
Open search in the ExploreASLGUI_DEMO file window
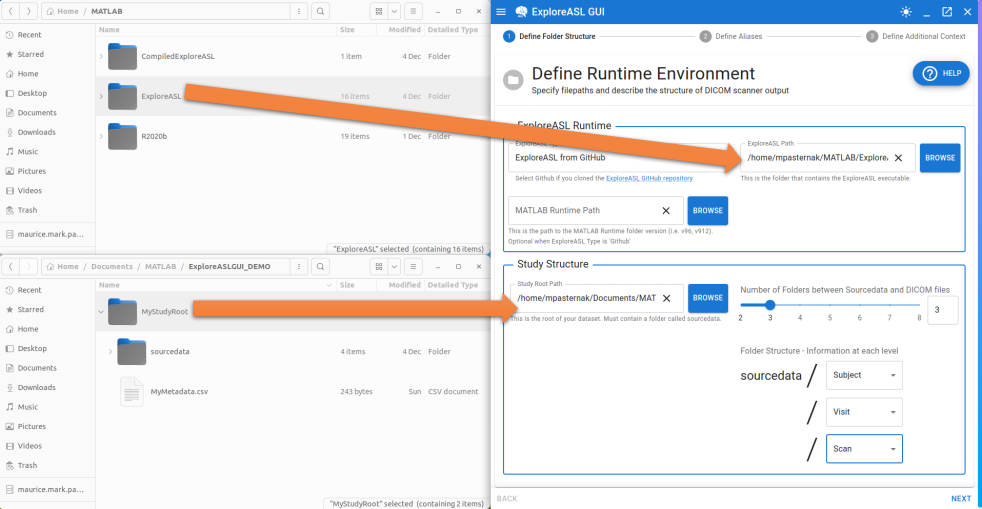click(320, 267)
